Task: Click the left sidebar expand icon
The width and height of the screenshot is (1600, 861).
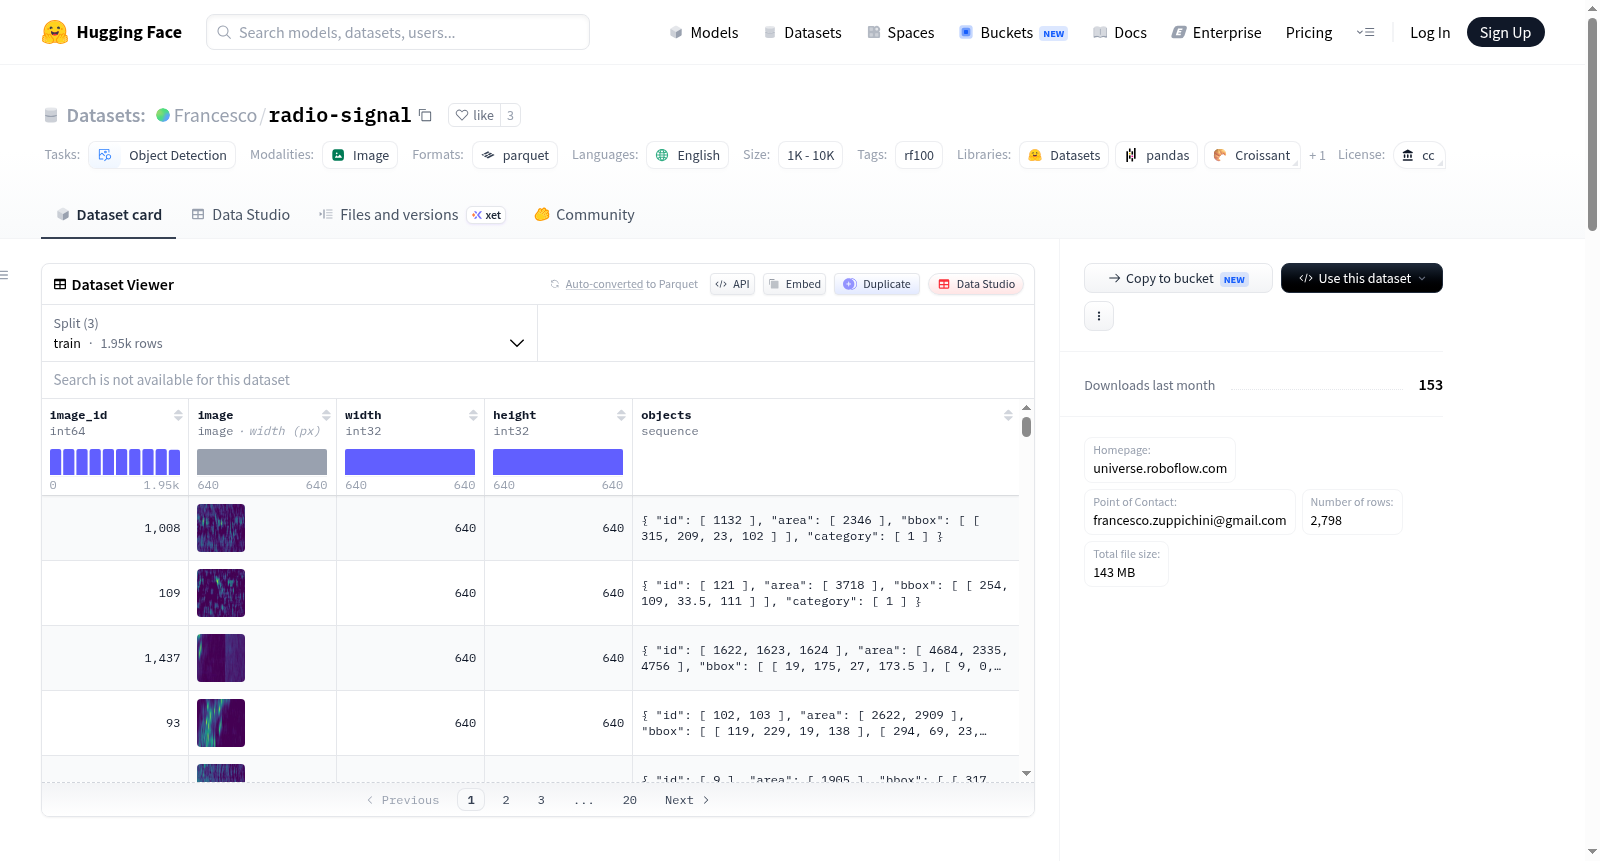Action: pyautogui.click(x=4, y=275)
